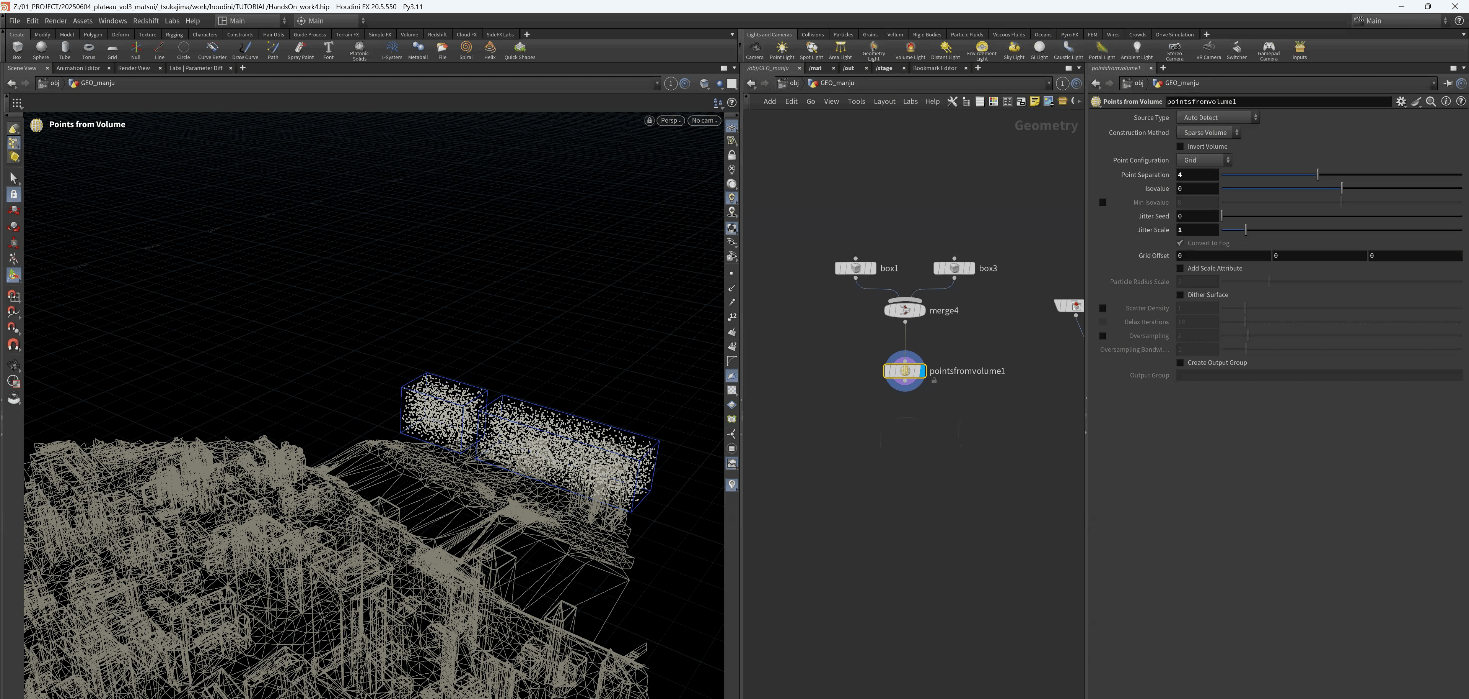This screenshot has width=1469, height=699.
Task: Click the Sky Light shelf tool
Action: (1014, 49)
